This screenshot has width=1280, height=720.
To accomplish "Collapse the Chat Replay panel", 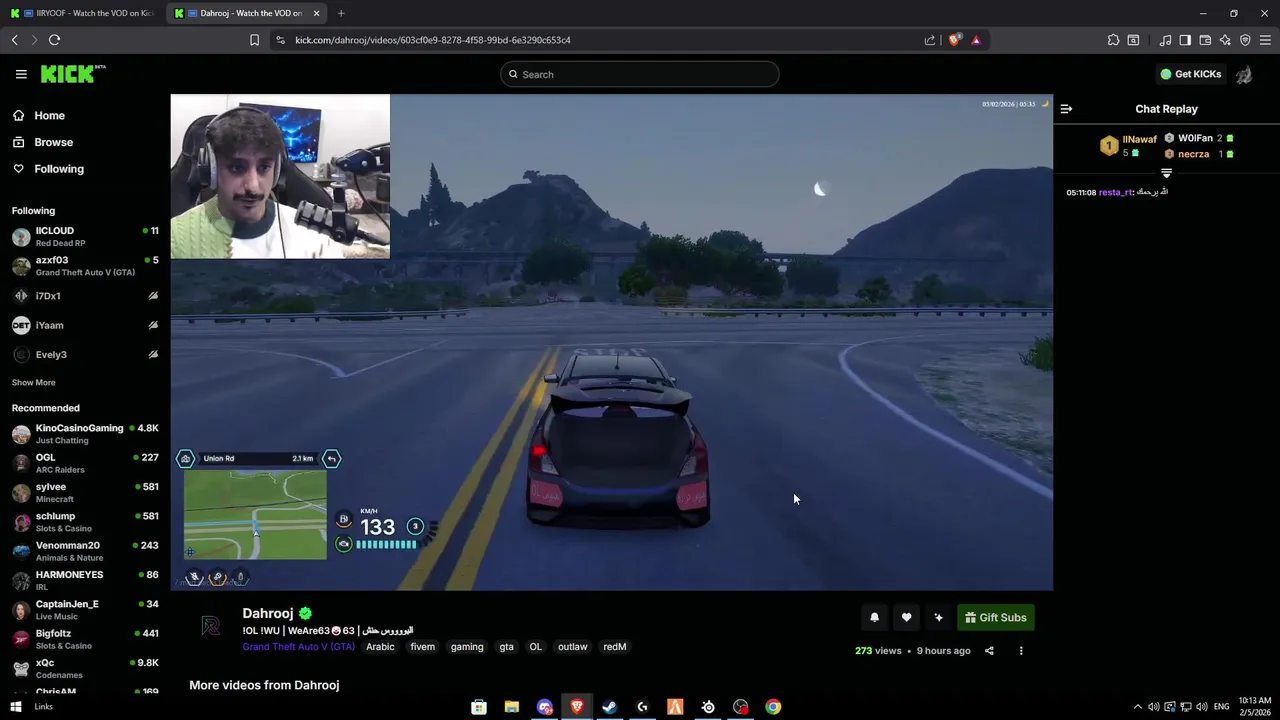I will (1066, 109).
